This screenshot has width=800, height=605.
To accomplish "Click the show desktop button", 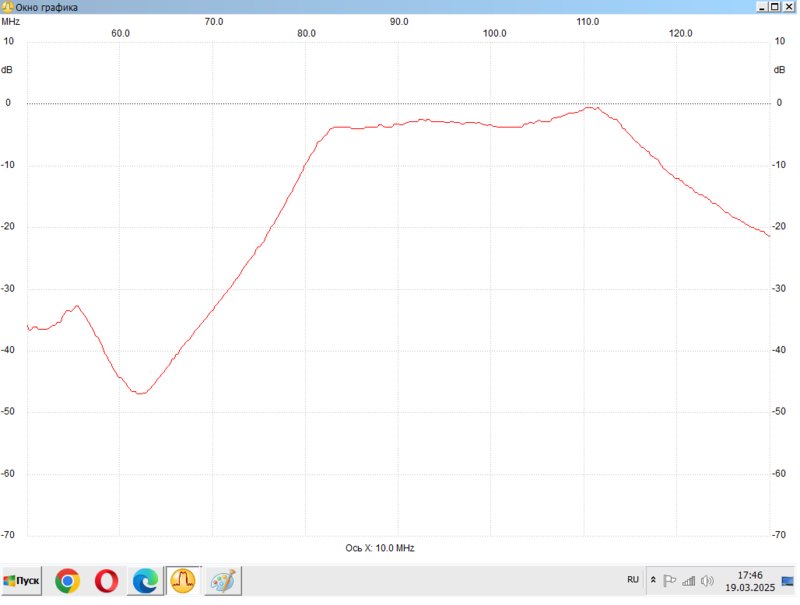I will pos(788,580).
